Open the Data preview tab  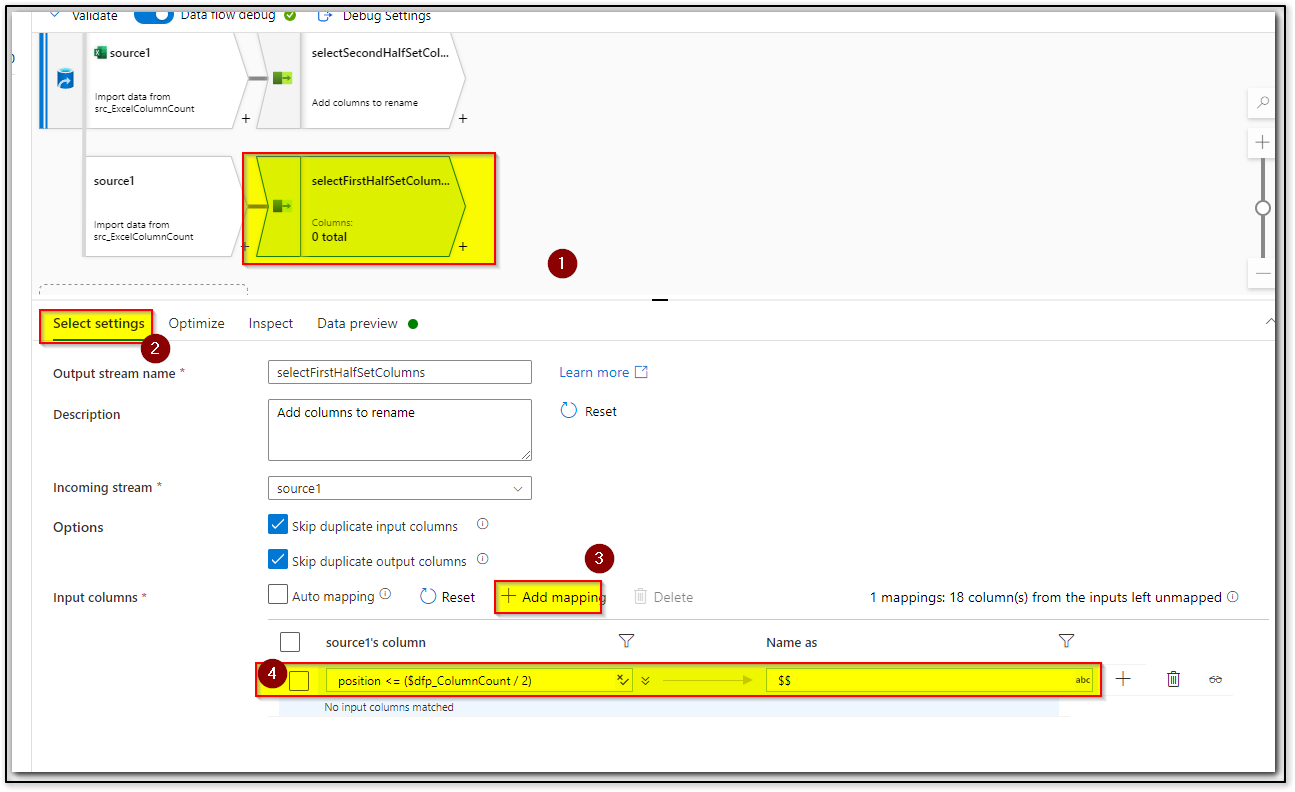pos(356,323)
